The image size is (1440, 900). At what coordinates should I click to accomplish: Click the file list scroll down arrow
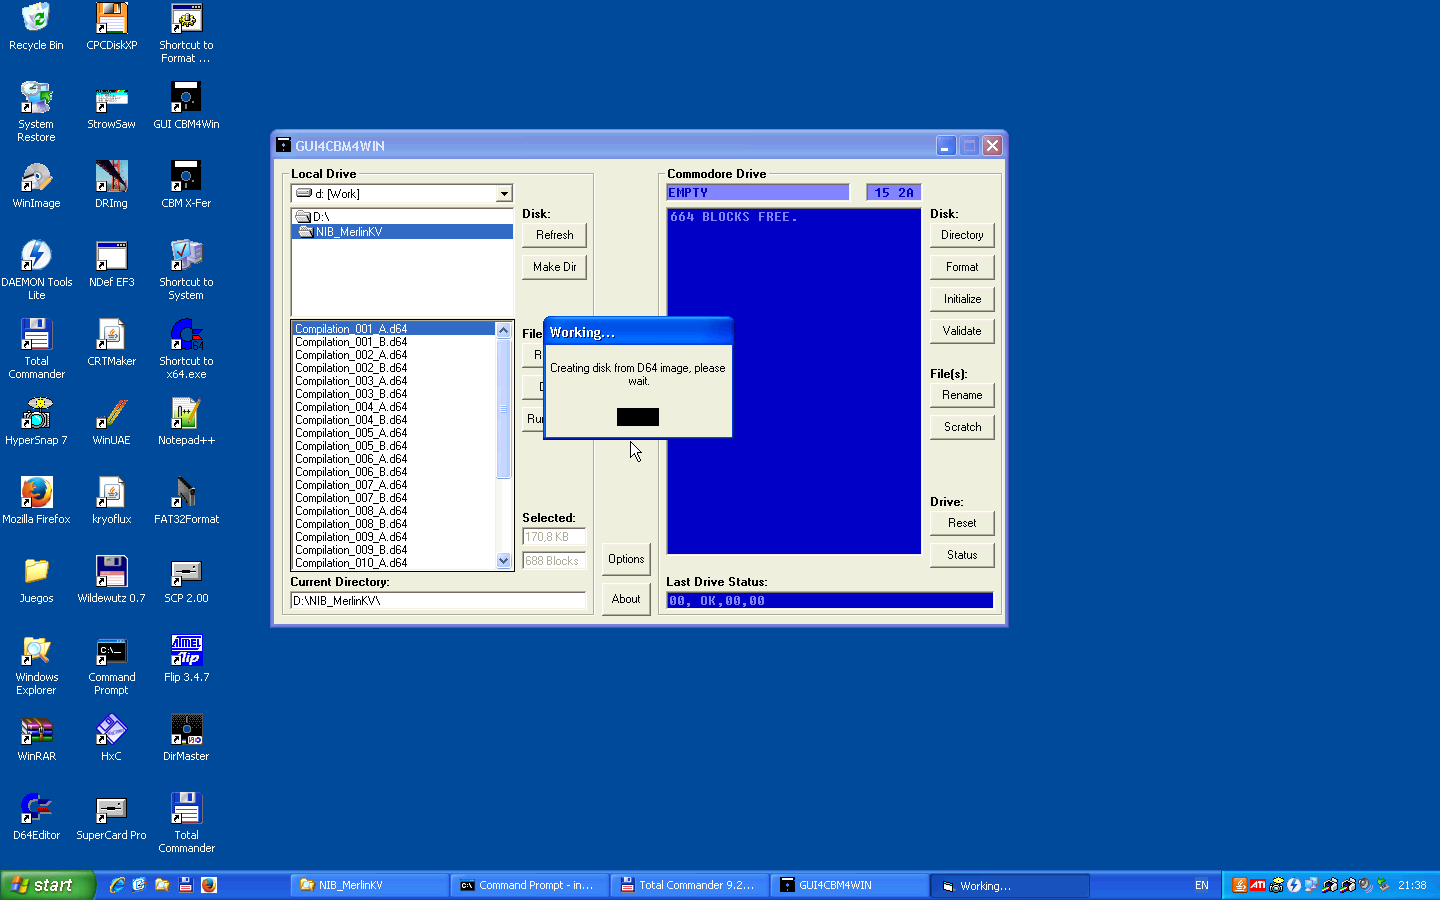[x=504, y=561]
